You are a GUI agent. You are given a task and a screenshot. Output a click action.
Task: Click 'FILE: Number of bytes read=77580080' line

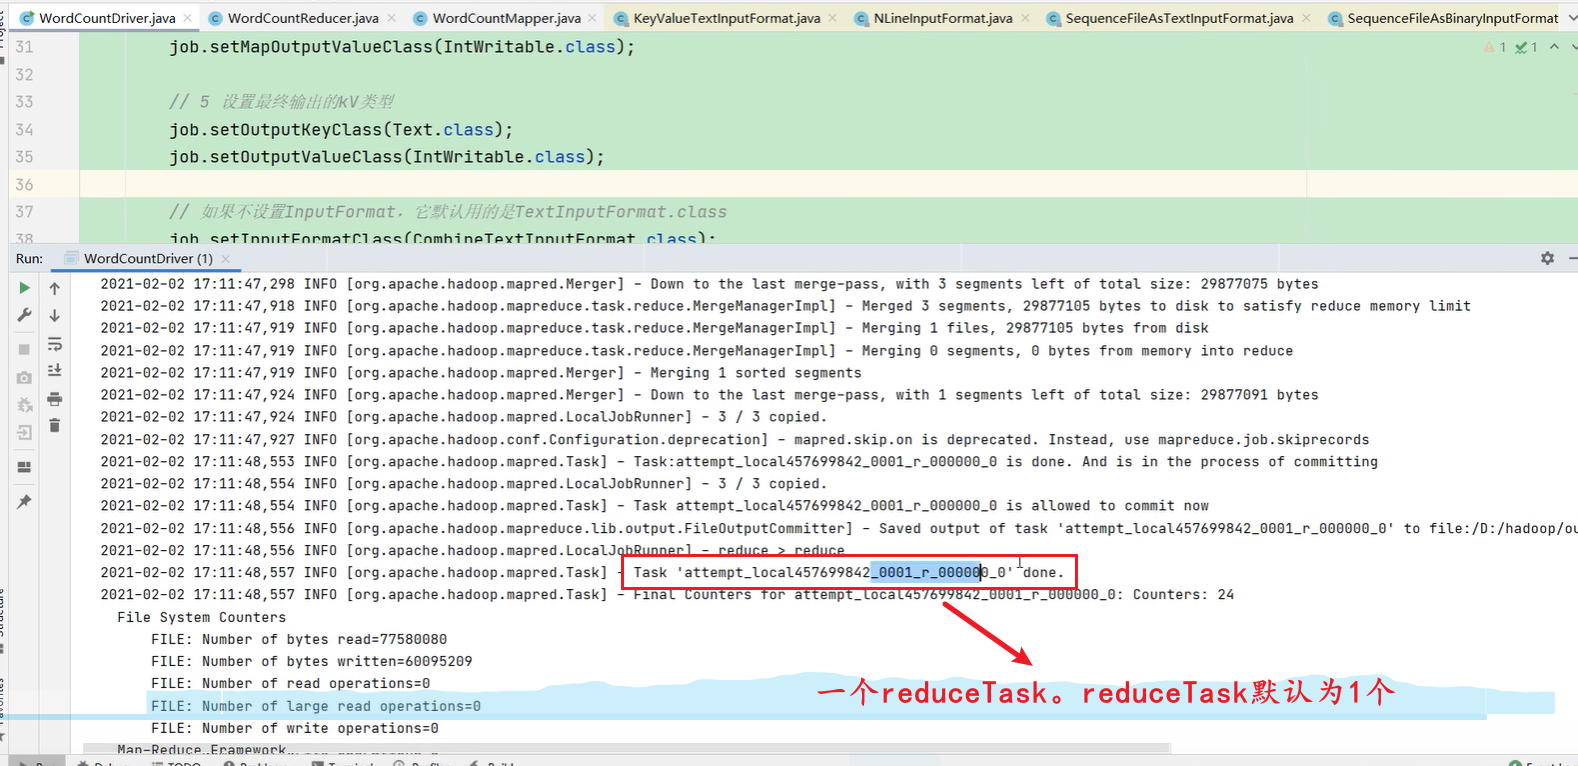[299, 639]
